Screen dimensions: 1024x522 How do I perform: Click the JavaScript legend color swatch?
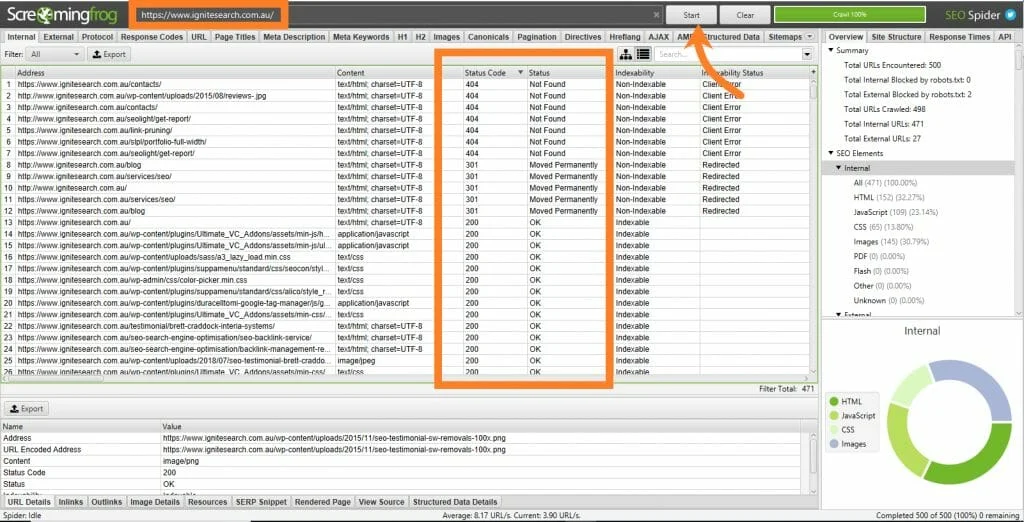pos(833,416)
